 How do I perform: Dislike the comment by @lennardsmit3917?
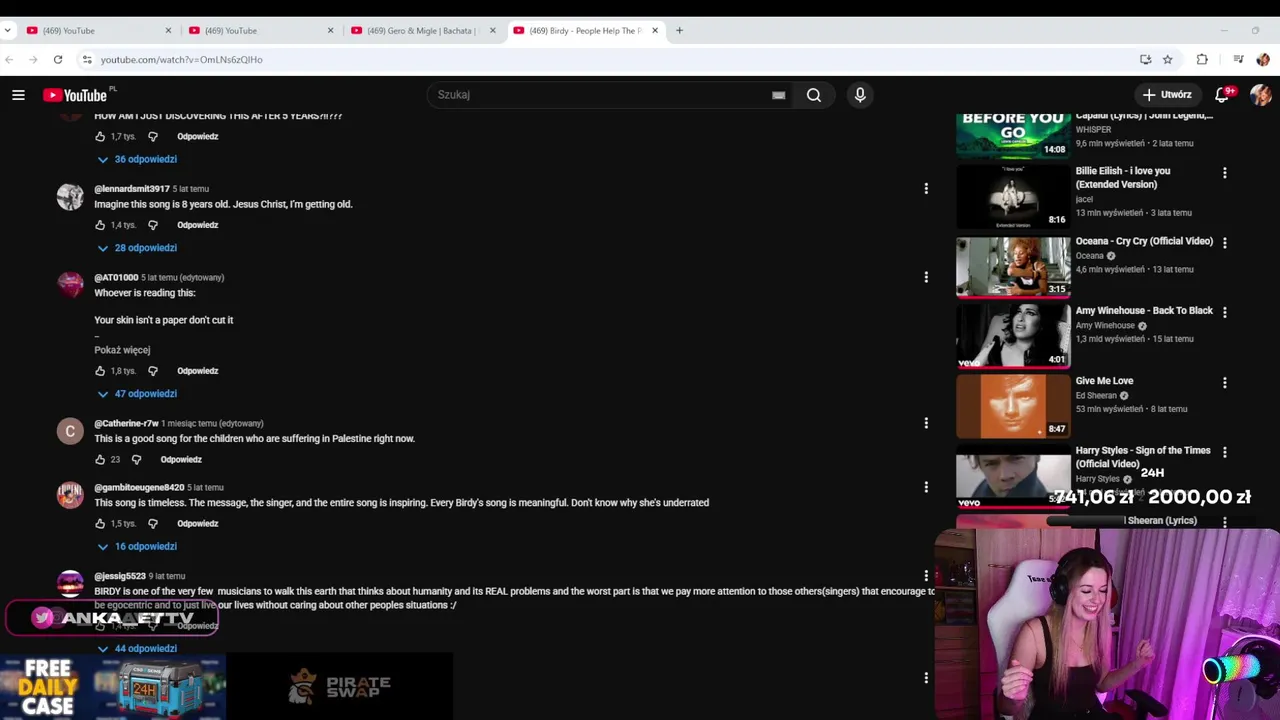click(153, 225)
